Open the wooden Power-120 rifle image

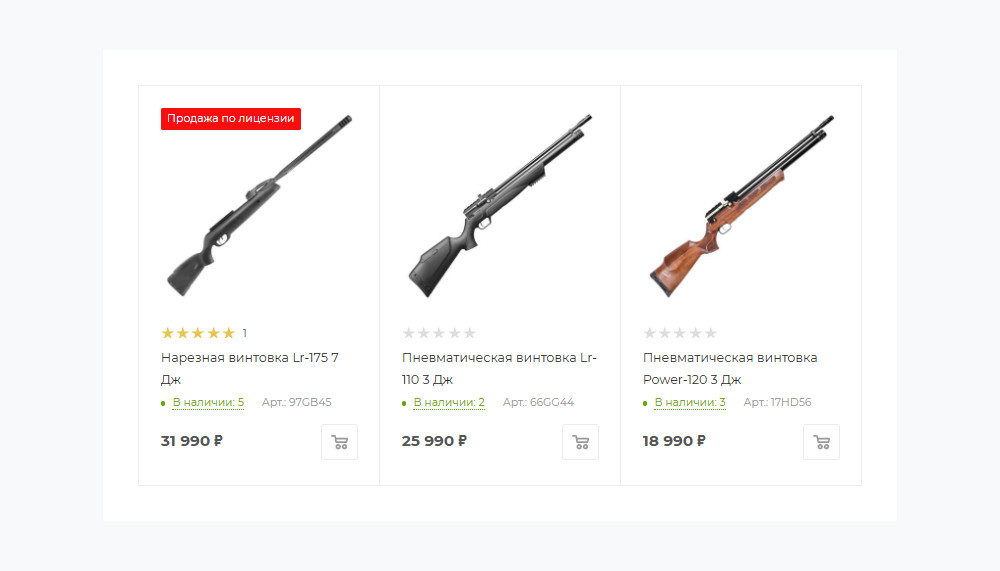pos(741,208)
